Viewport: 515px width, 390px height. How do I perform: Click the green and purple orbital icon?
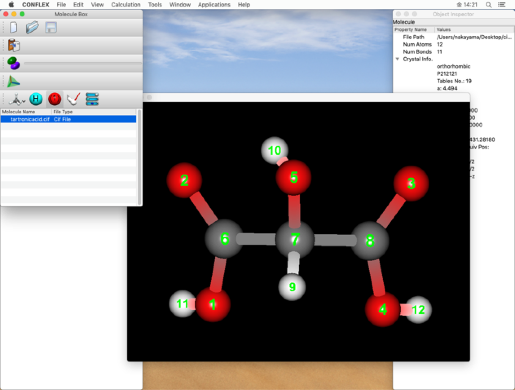(x=14, y=63)
